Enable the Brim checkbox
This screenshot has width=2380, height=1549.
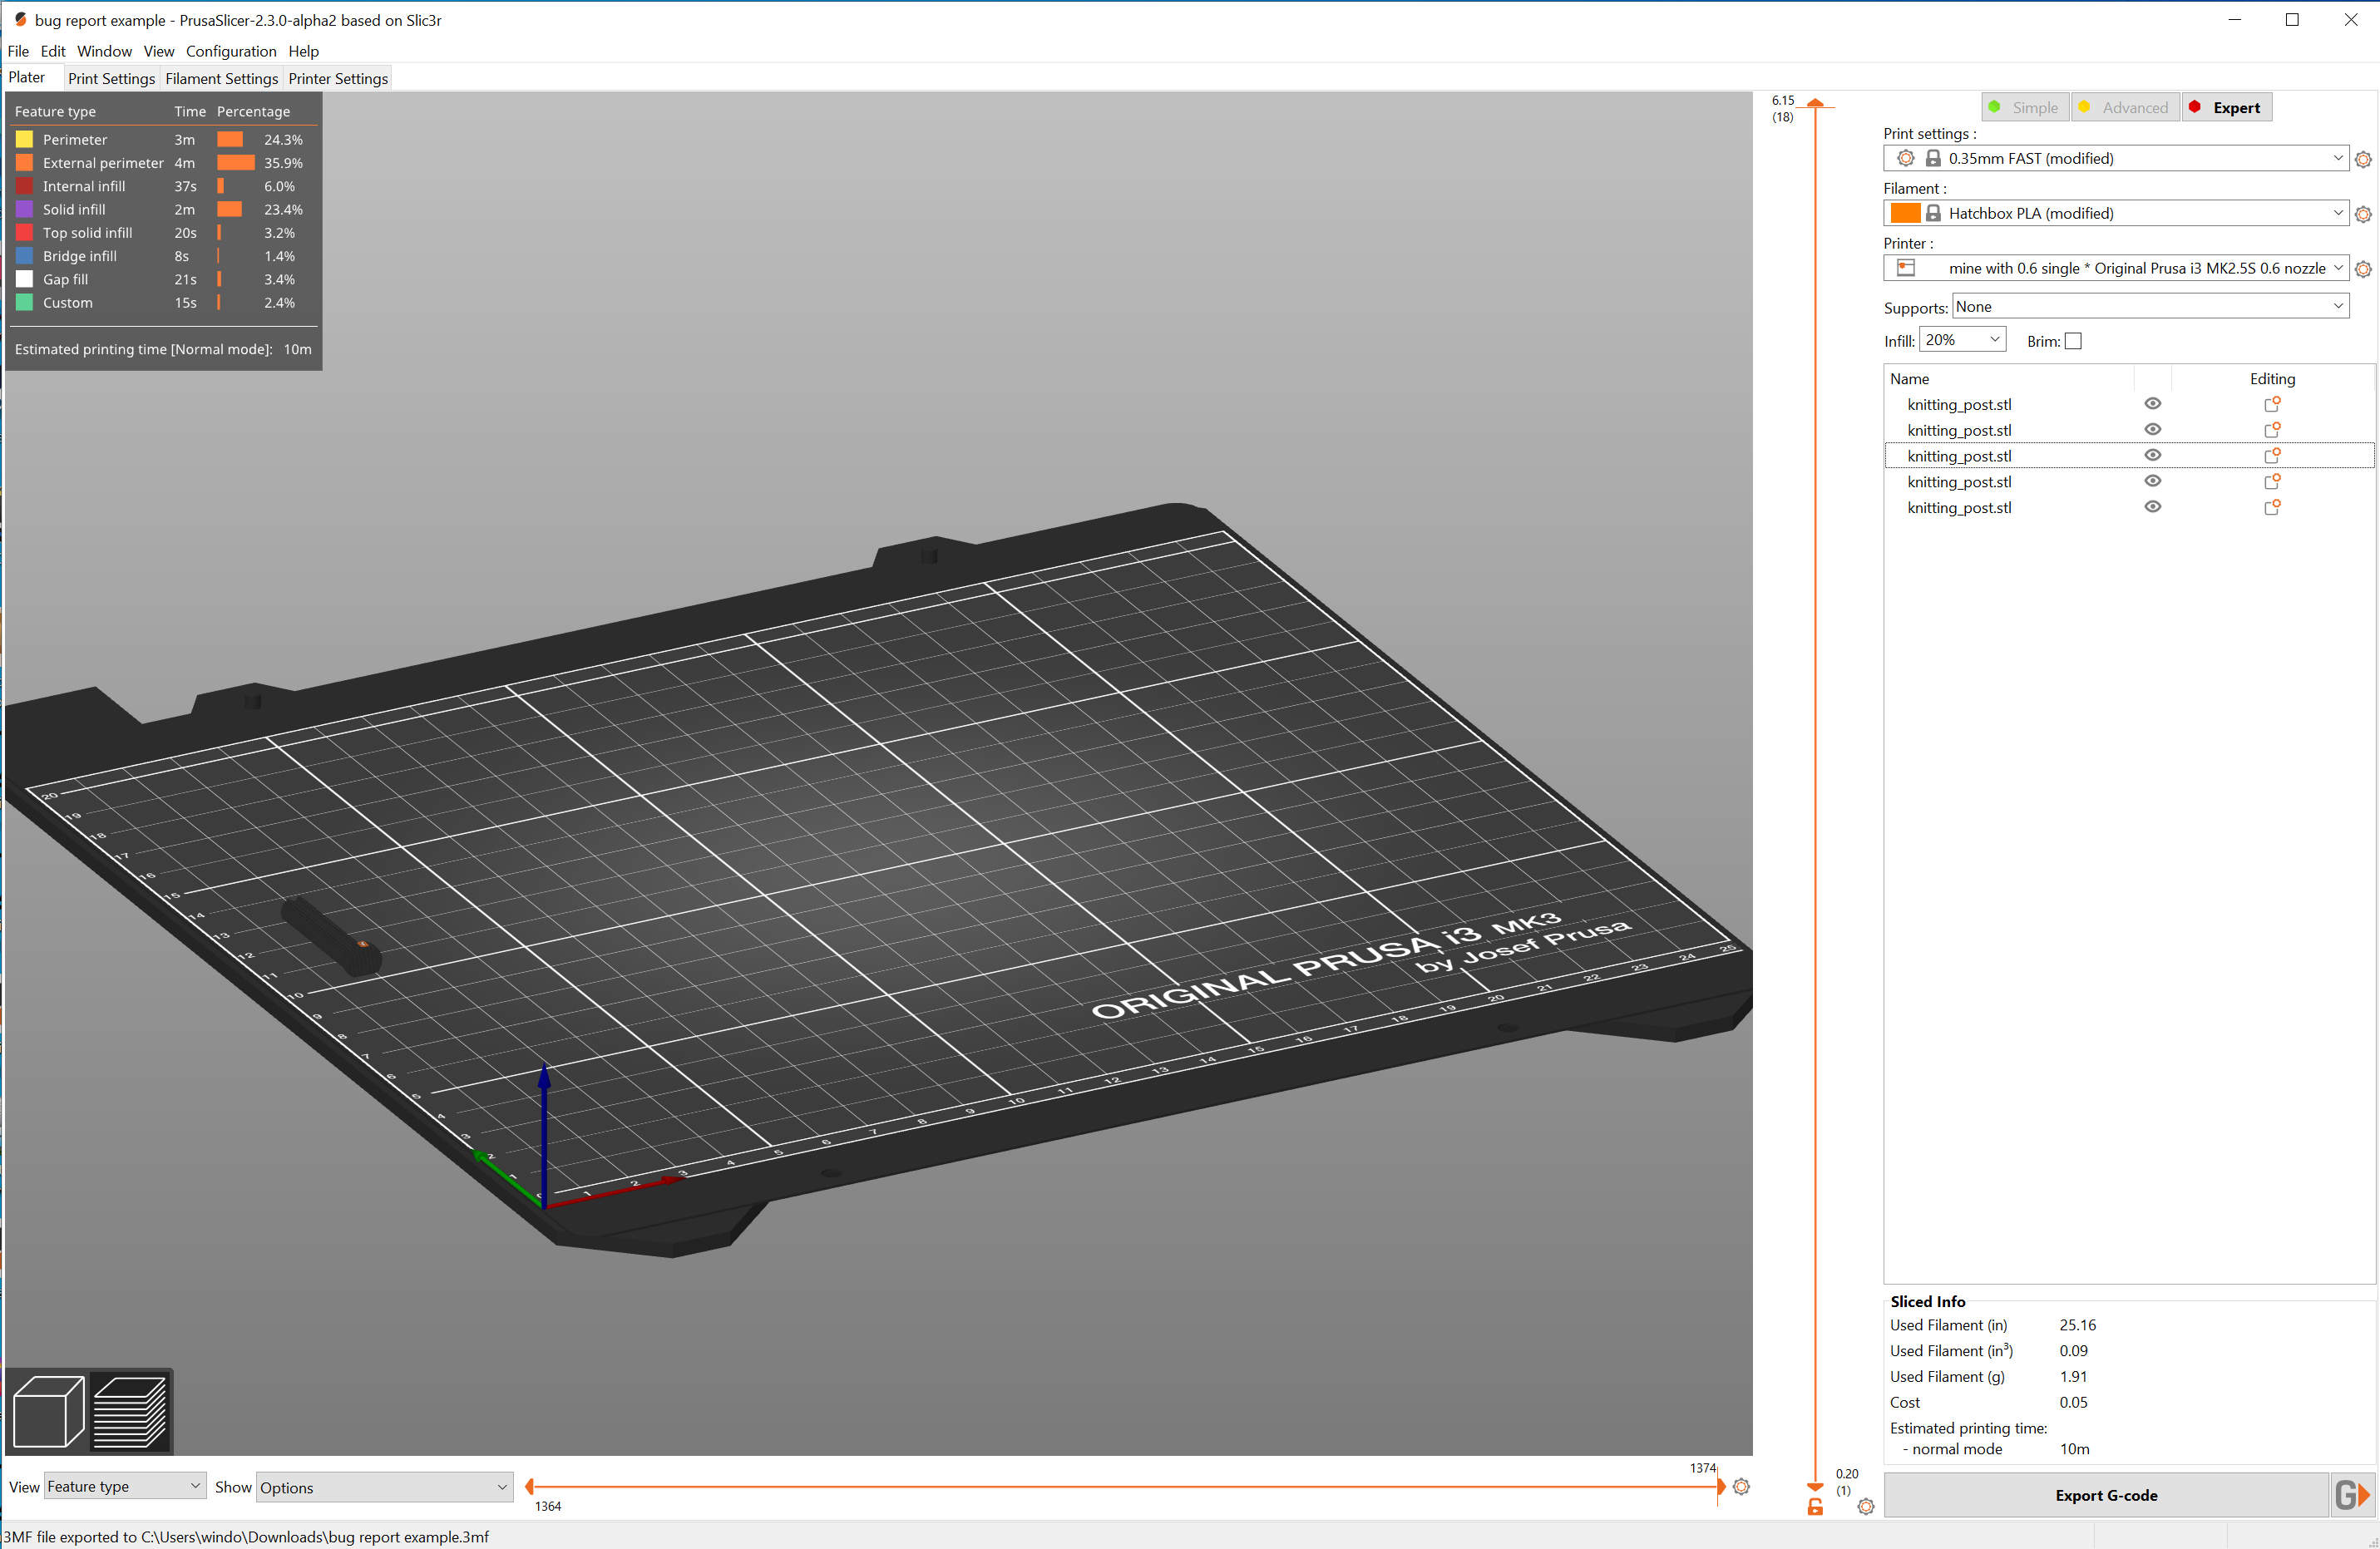pos(2074,342)
